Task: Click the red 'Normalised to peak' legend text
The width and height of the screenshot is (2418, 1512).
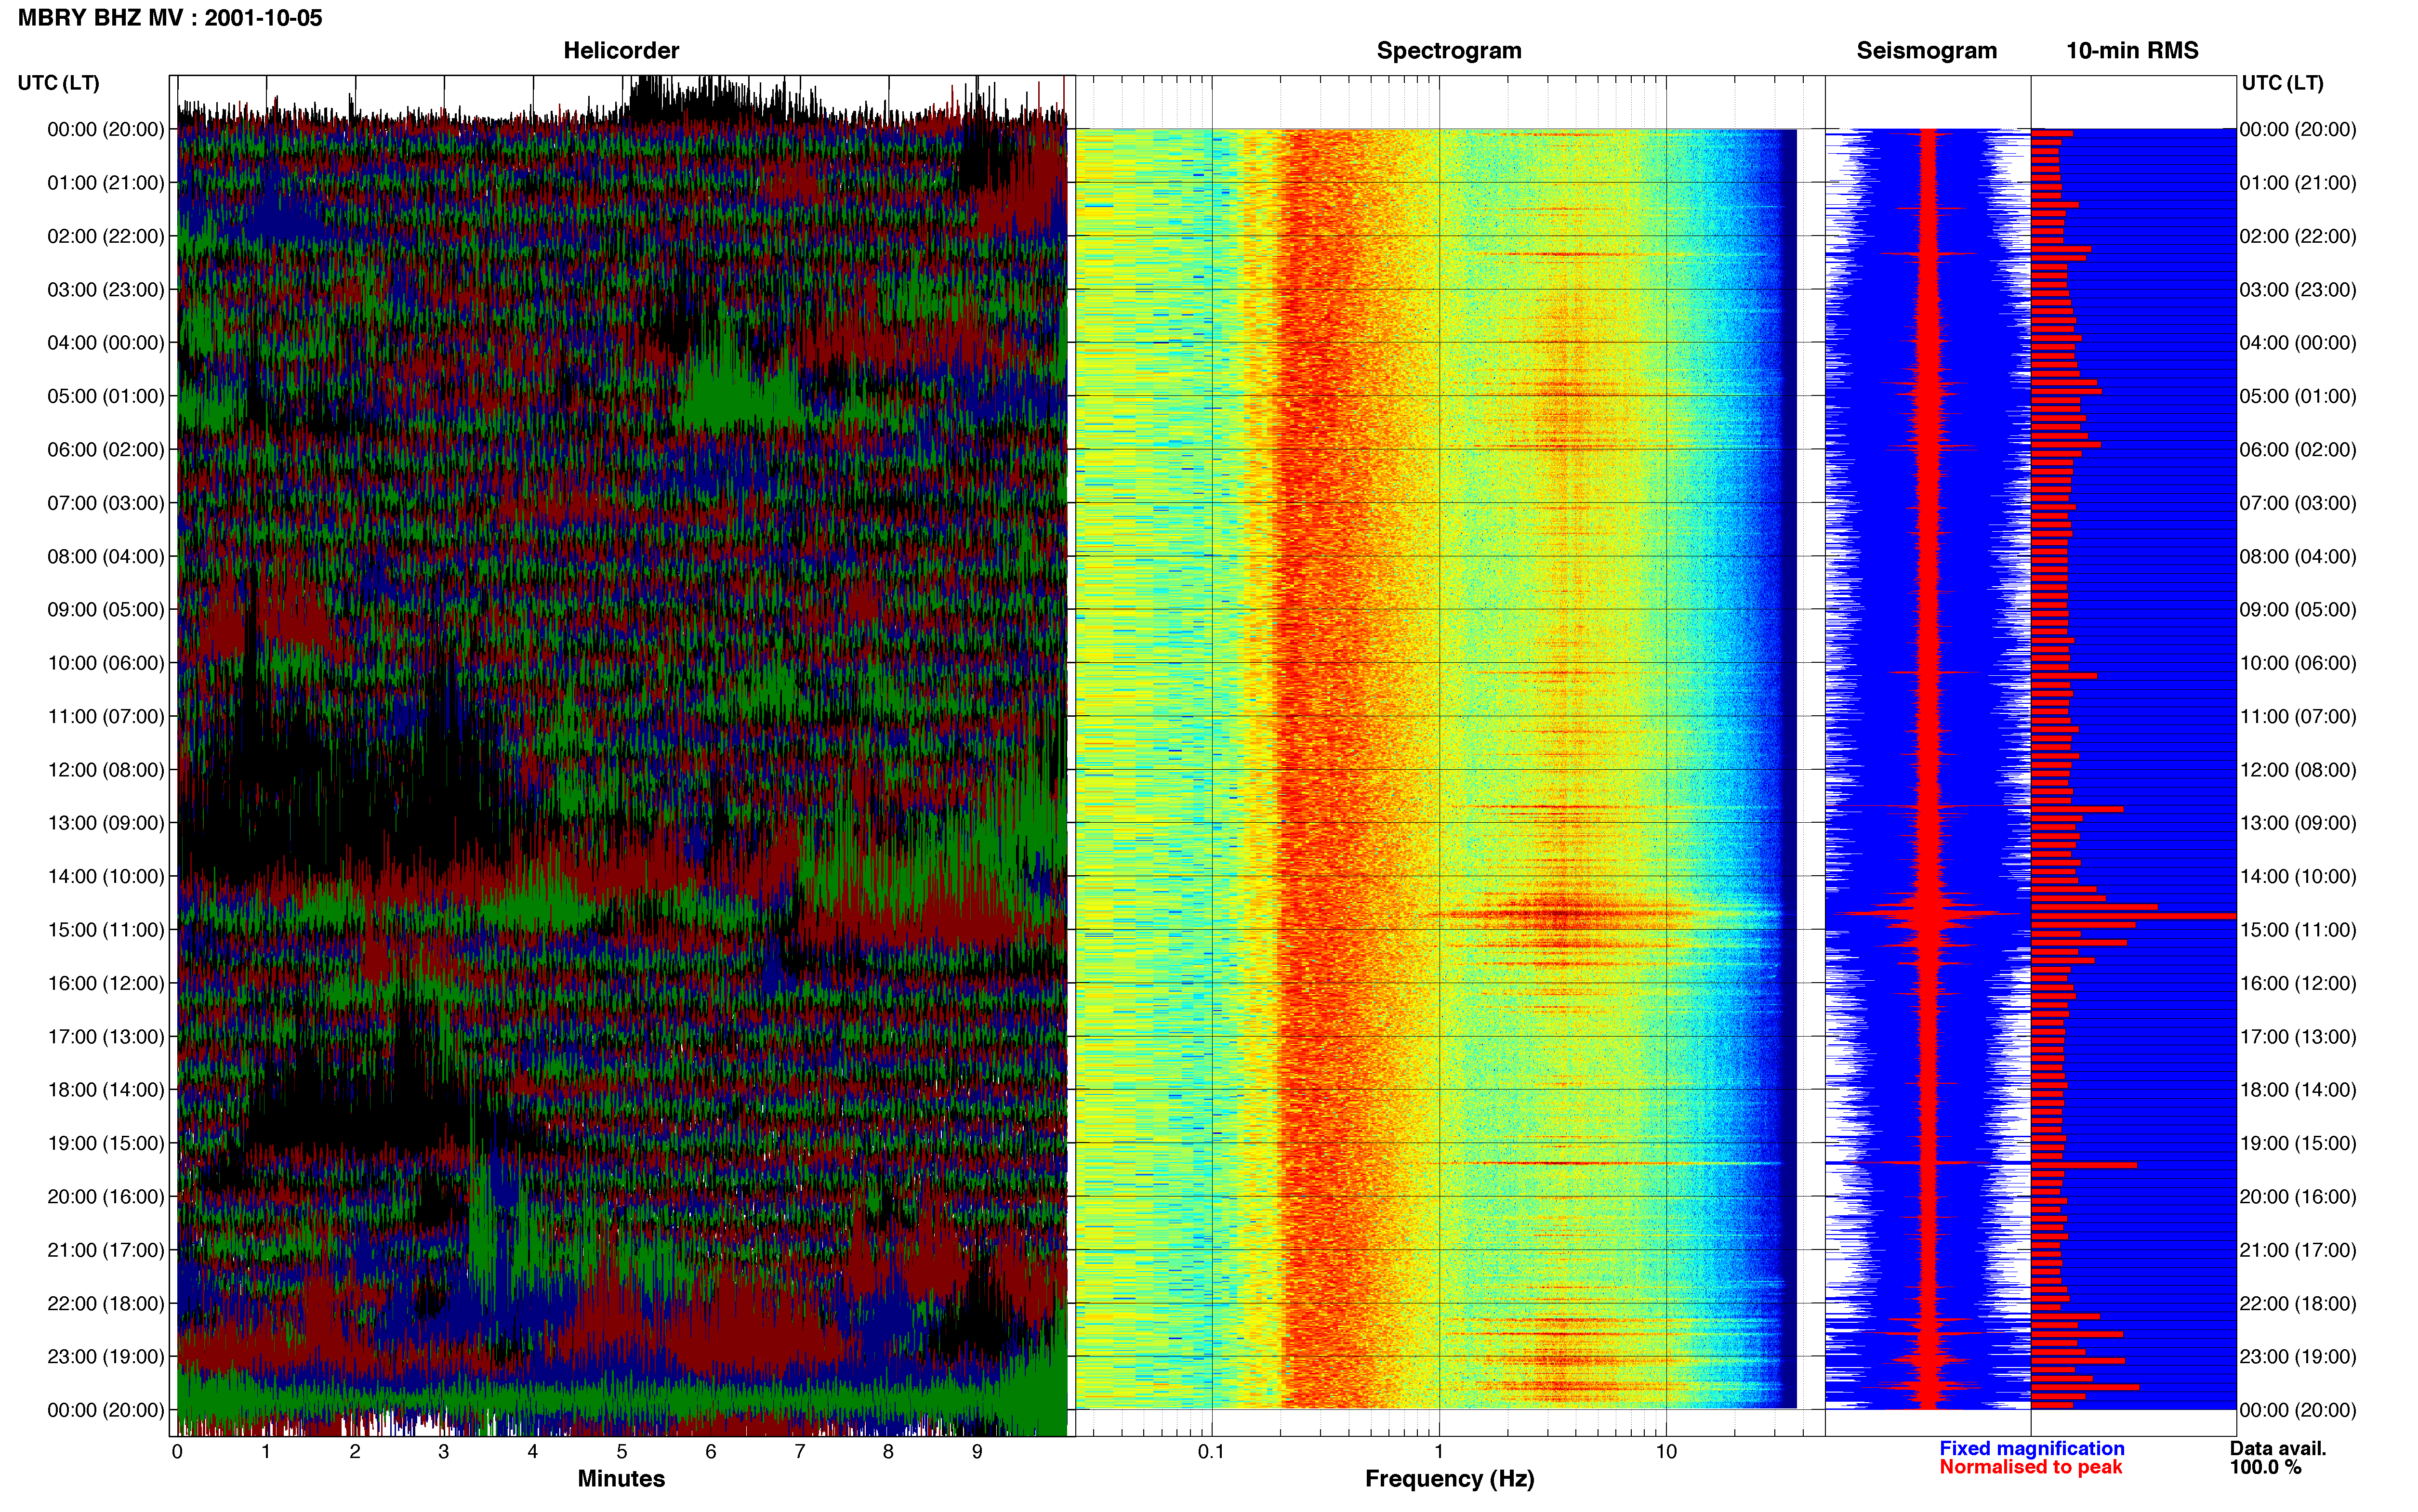Action: point(2030,1467)
